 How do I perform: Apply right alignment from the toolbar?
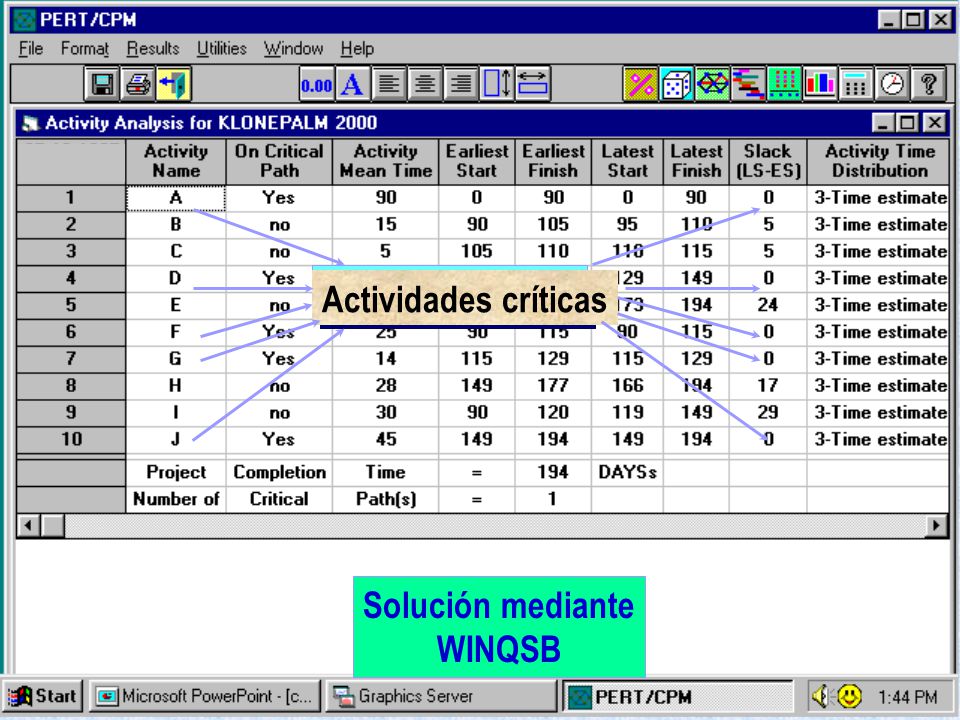click(460, 84)
